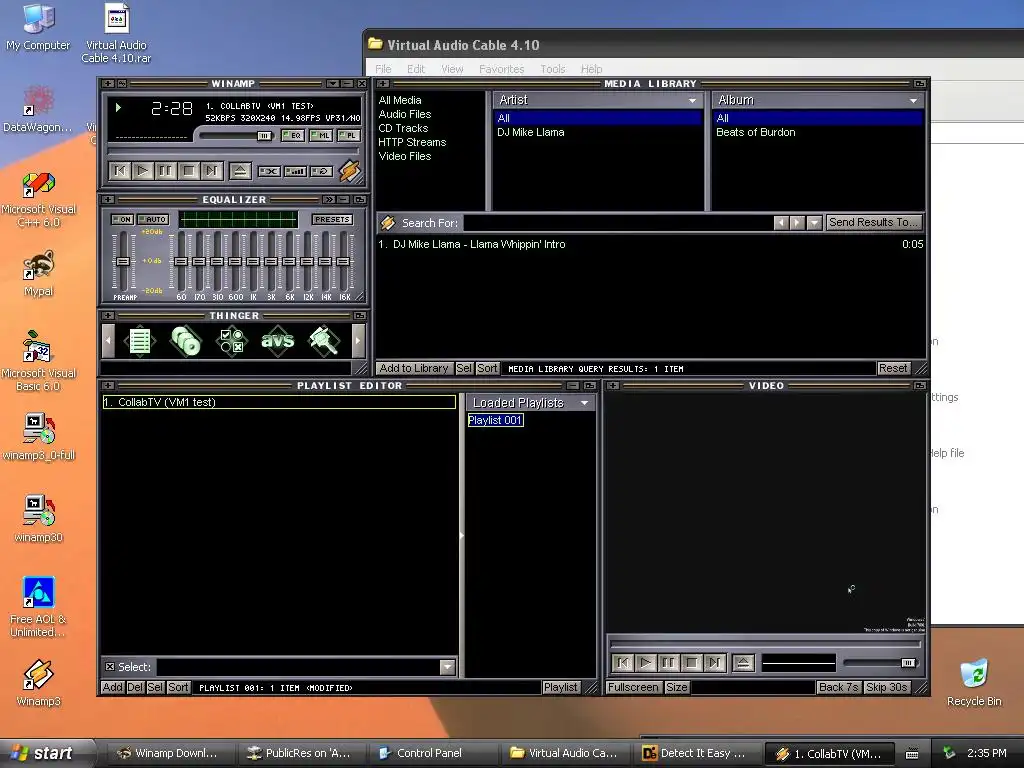Open the preferences checkboxes icon in Thinger

pyautogui.click(x=232, y=341)
